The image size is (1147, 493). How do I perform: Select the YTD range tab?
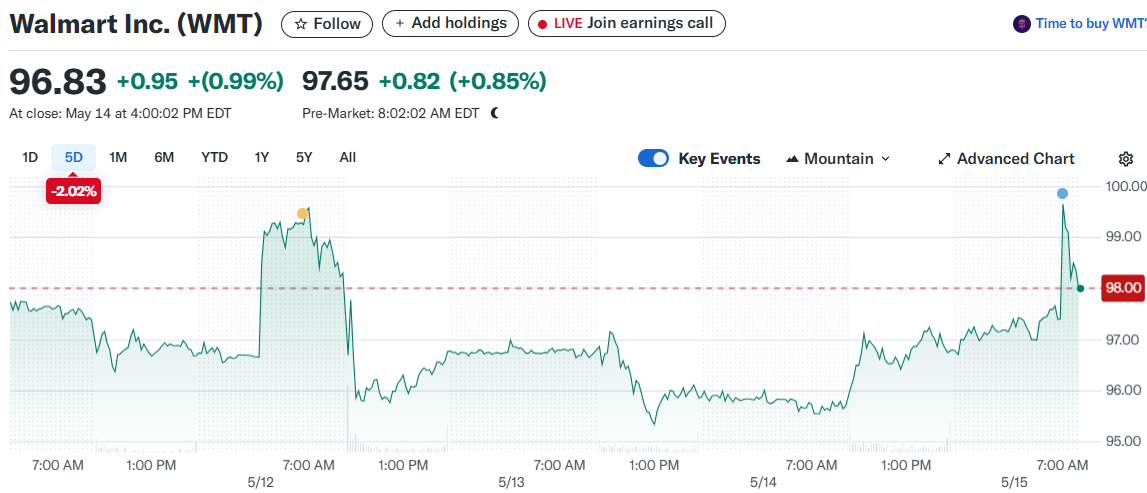point(214,157)
